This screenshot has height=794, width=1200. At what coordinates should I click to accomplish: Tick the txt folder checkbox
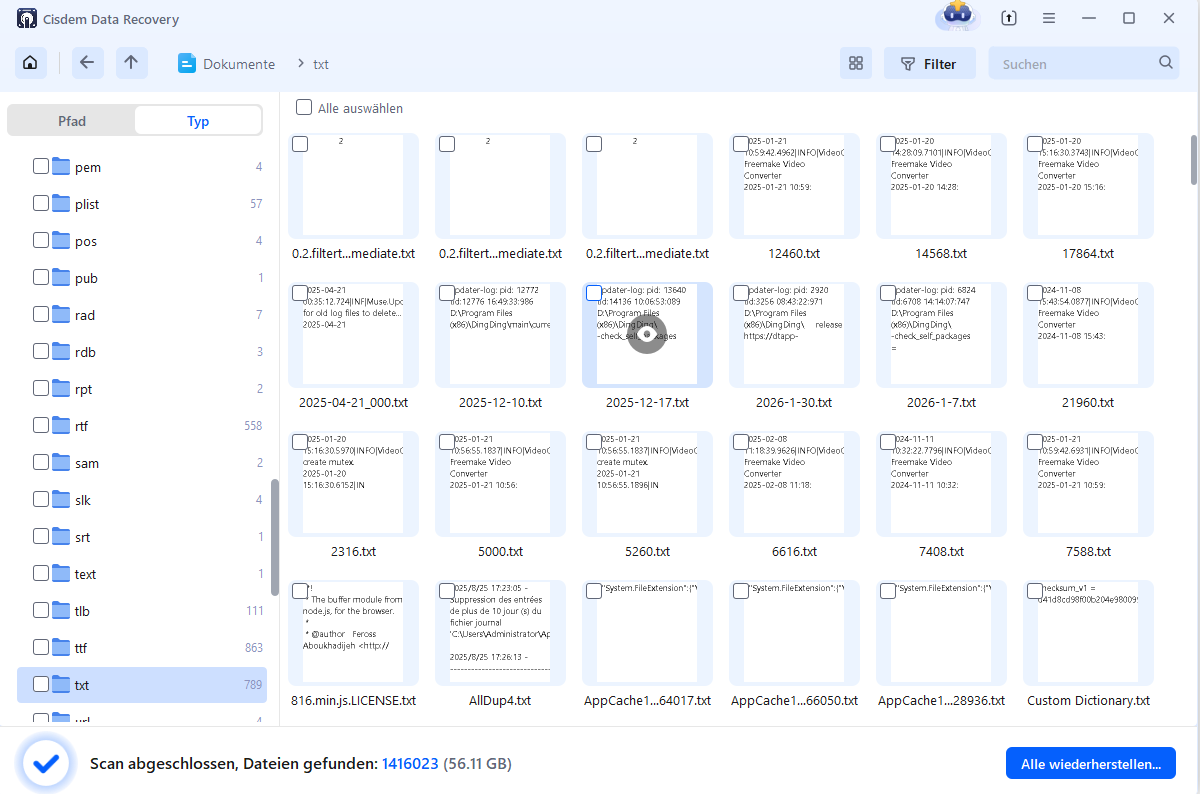click(x=41, y=684)
